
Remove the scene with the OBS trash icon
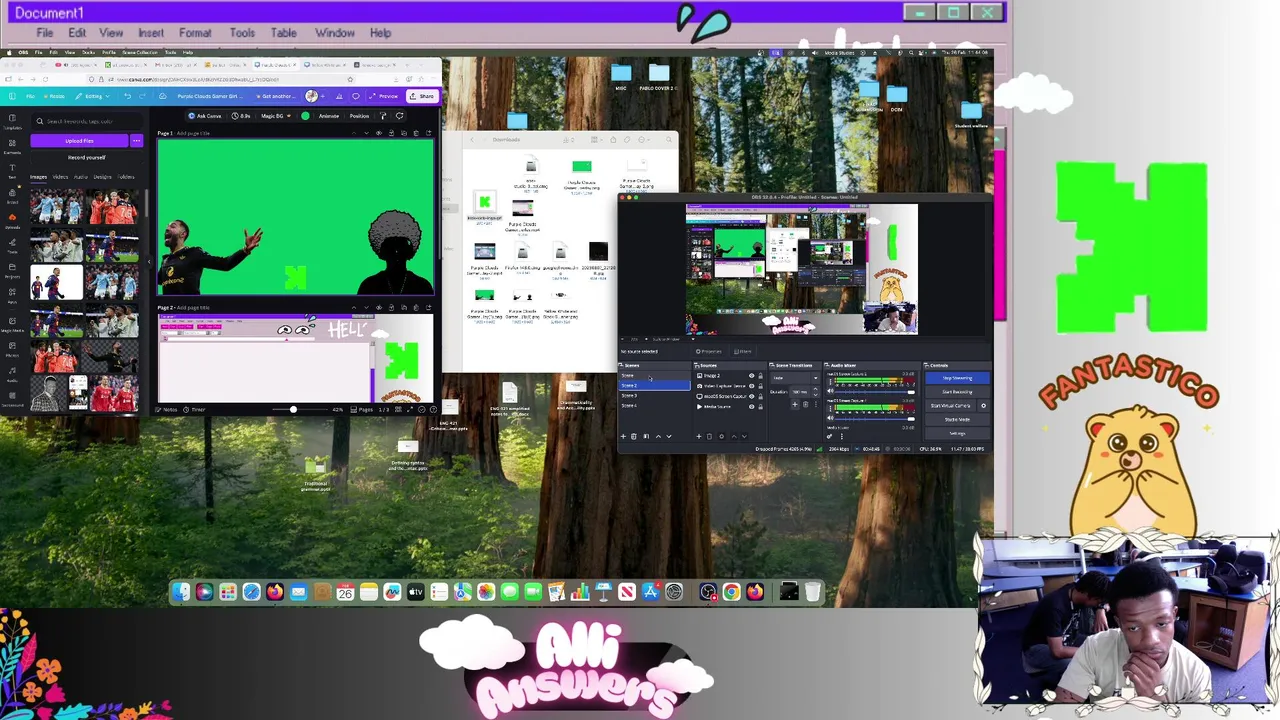(x=634, y=436)
